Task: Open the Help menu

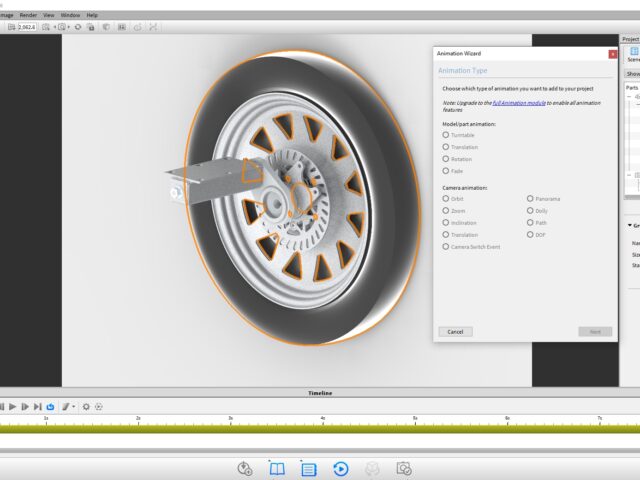Action: [92, 15]
